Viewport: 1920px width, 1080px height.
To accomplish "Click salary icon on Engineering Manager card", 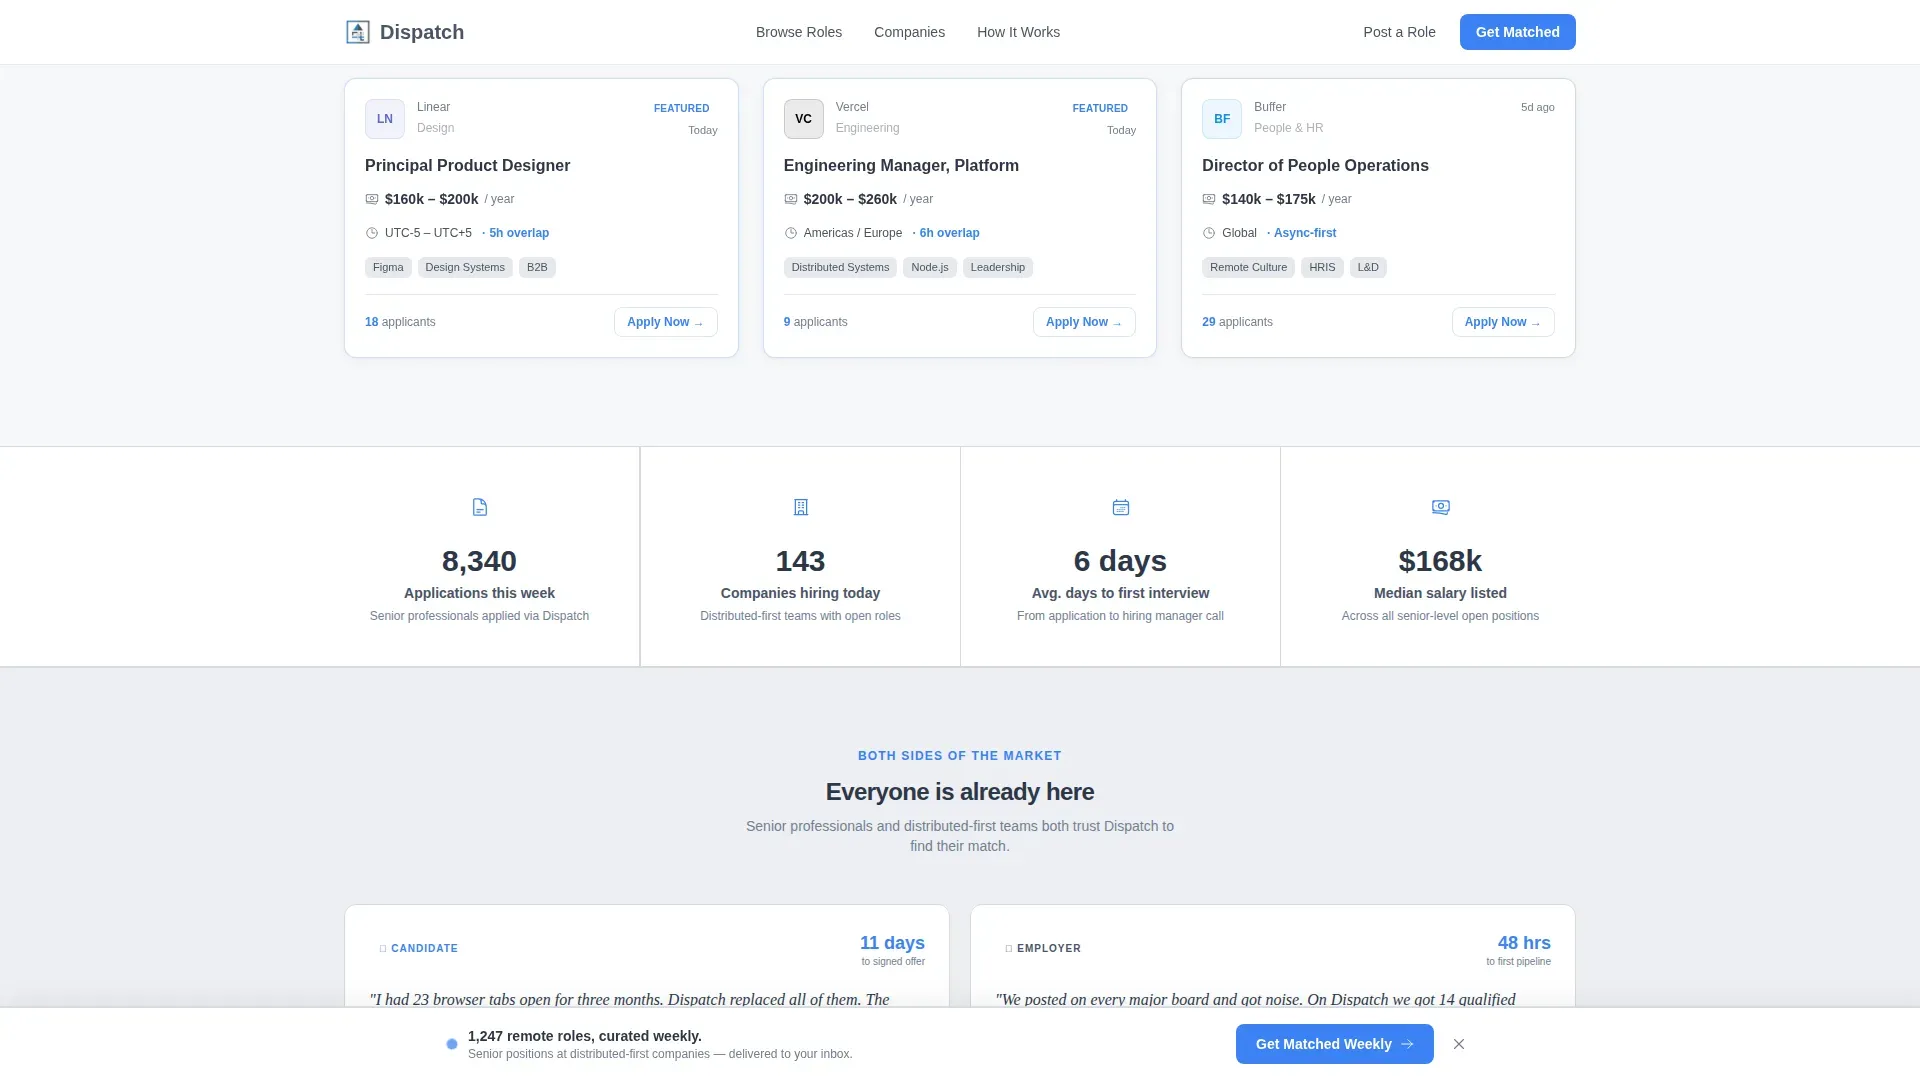I will (x=791, y=199).
